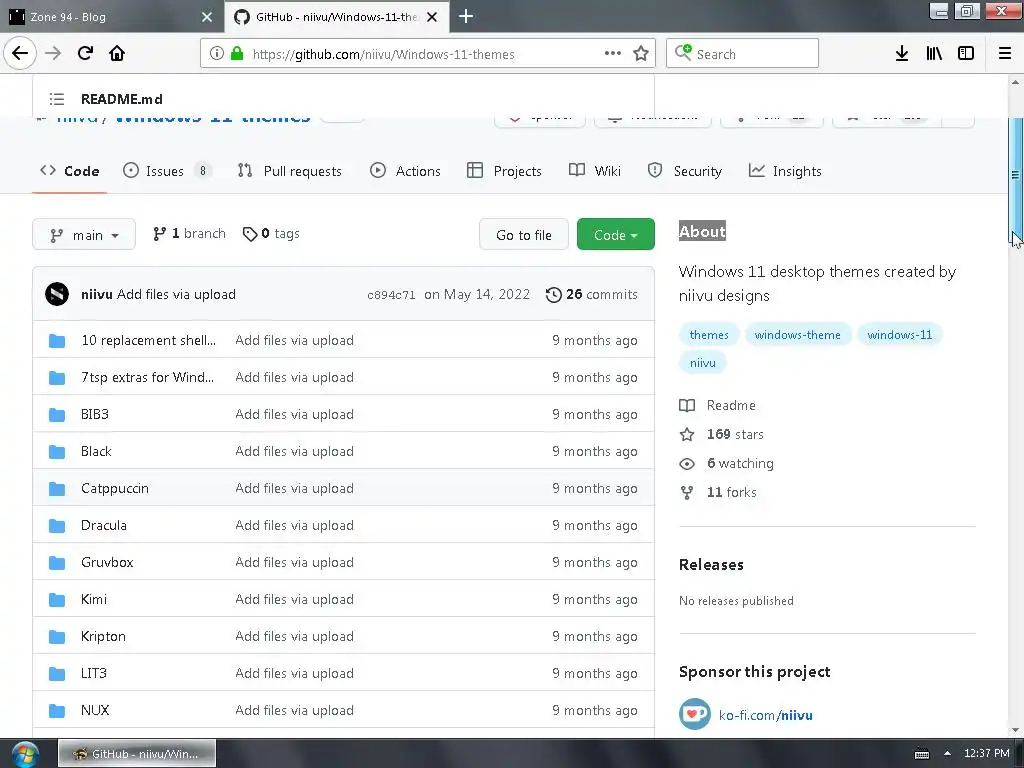Close the Zone 94 - Blog tab

207,17
